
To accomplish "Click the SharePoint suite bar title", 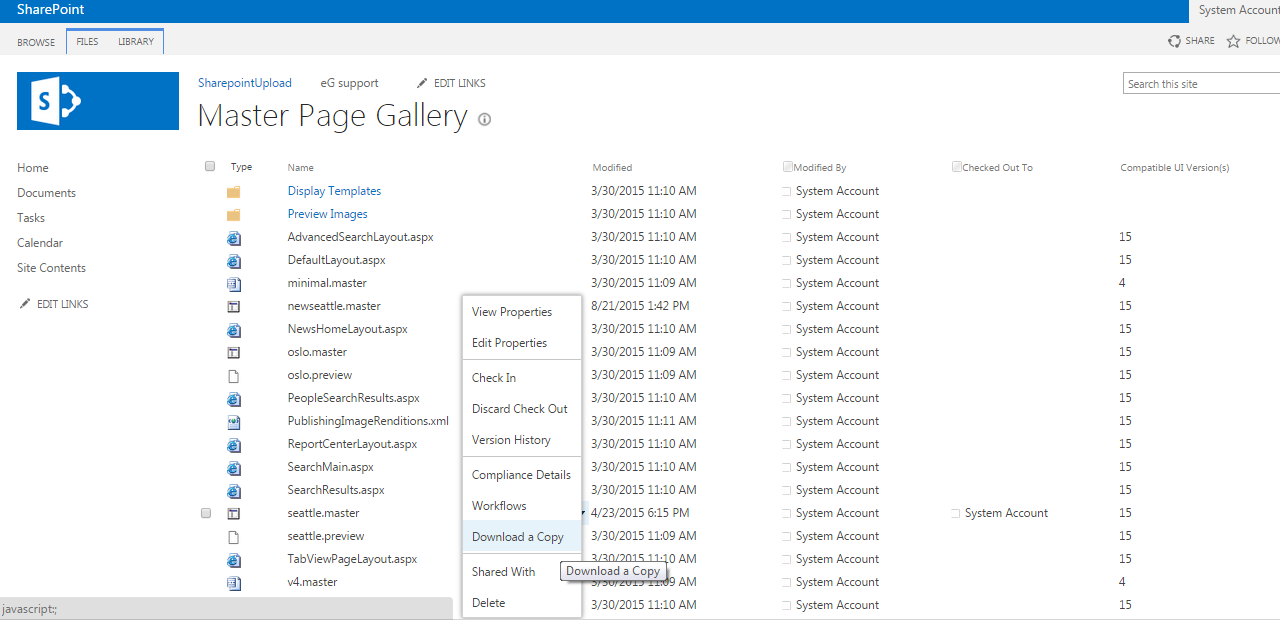I will click(50, 10).
